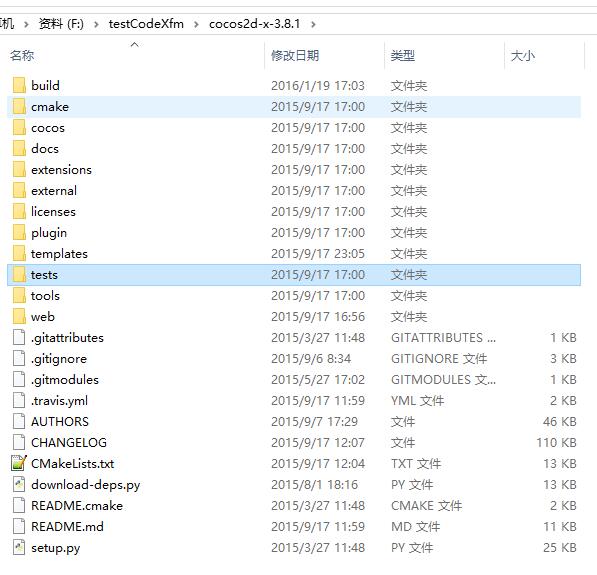The width and height of the screenshot is (597, 575).
Task: Click the README.md file name
Action: coord(67,527)
